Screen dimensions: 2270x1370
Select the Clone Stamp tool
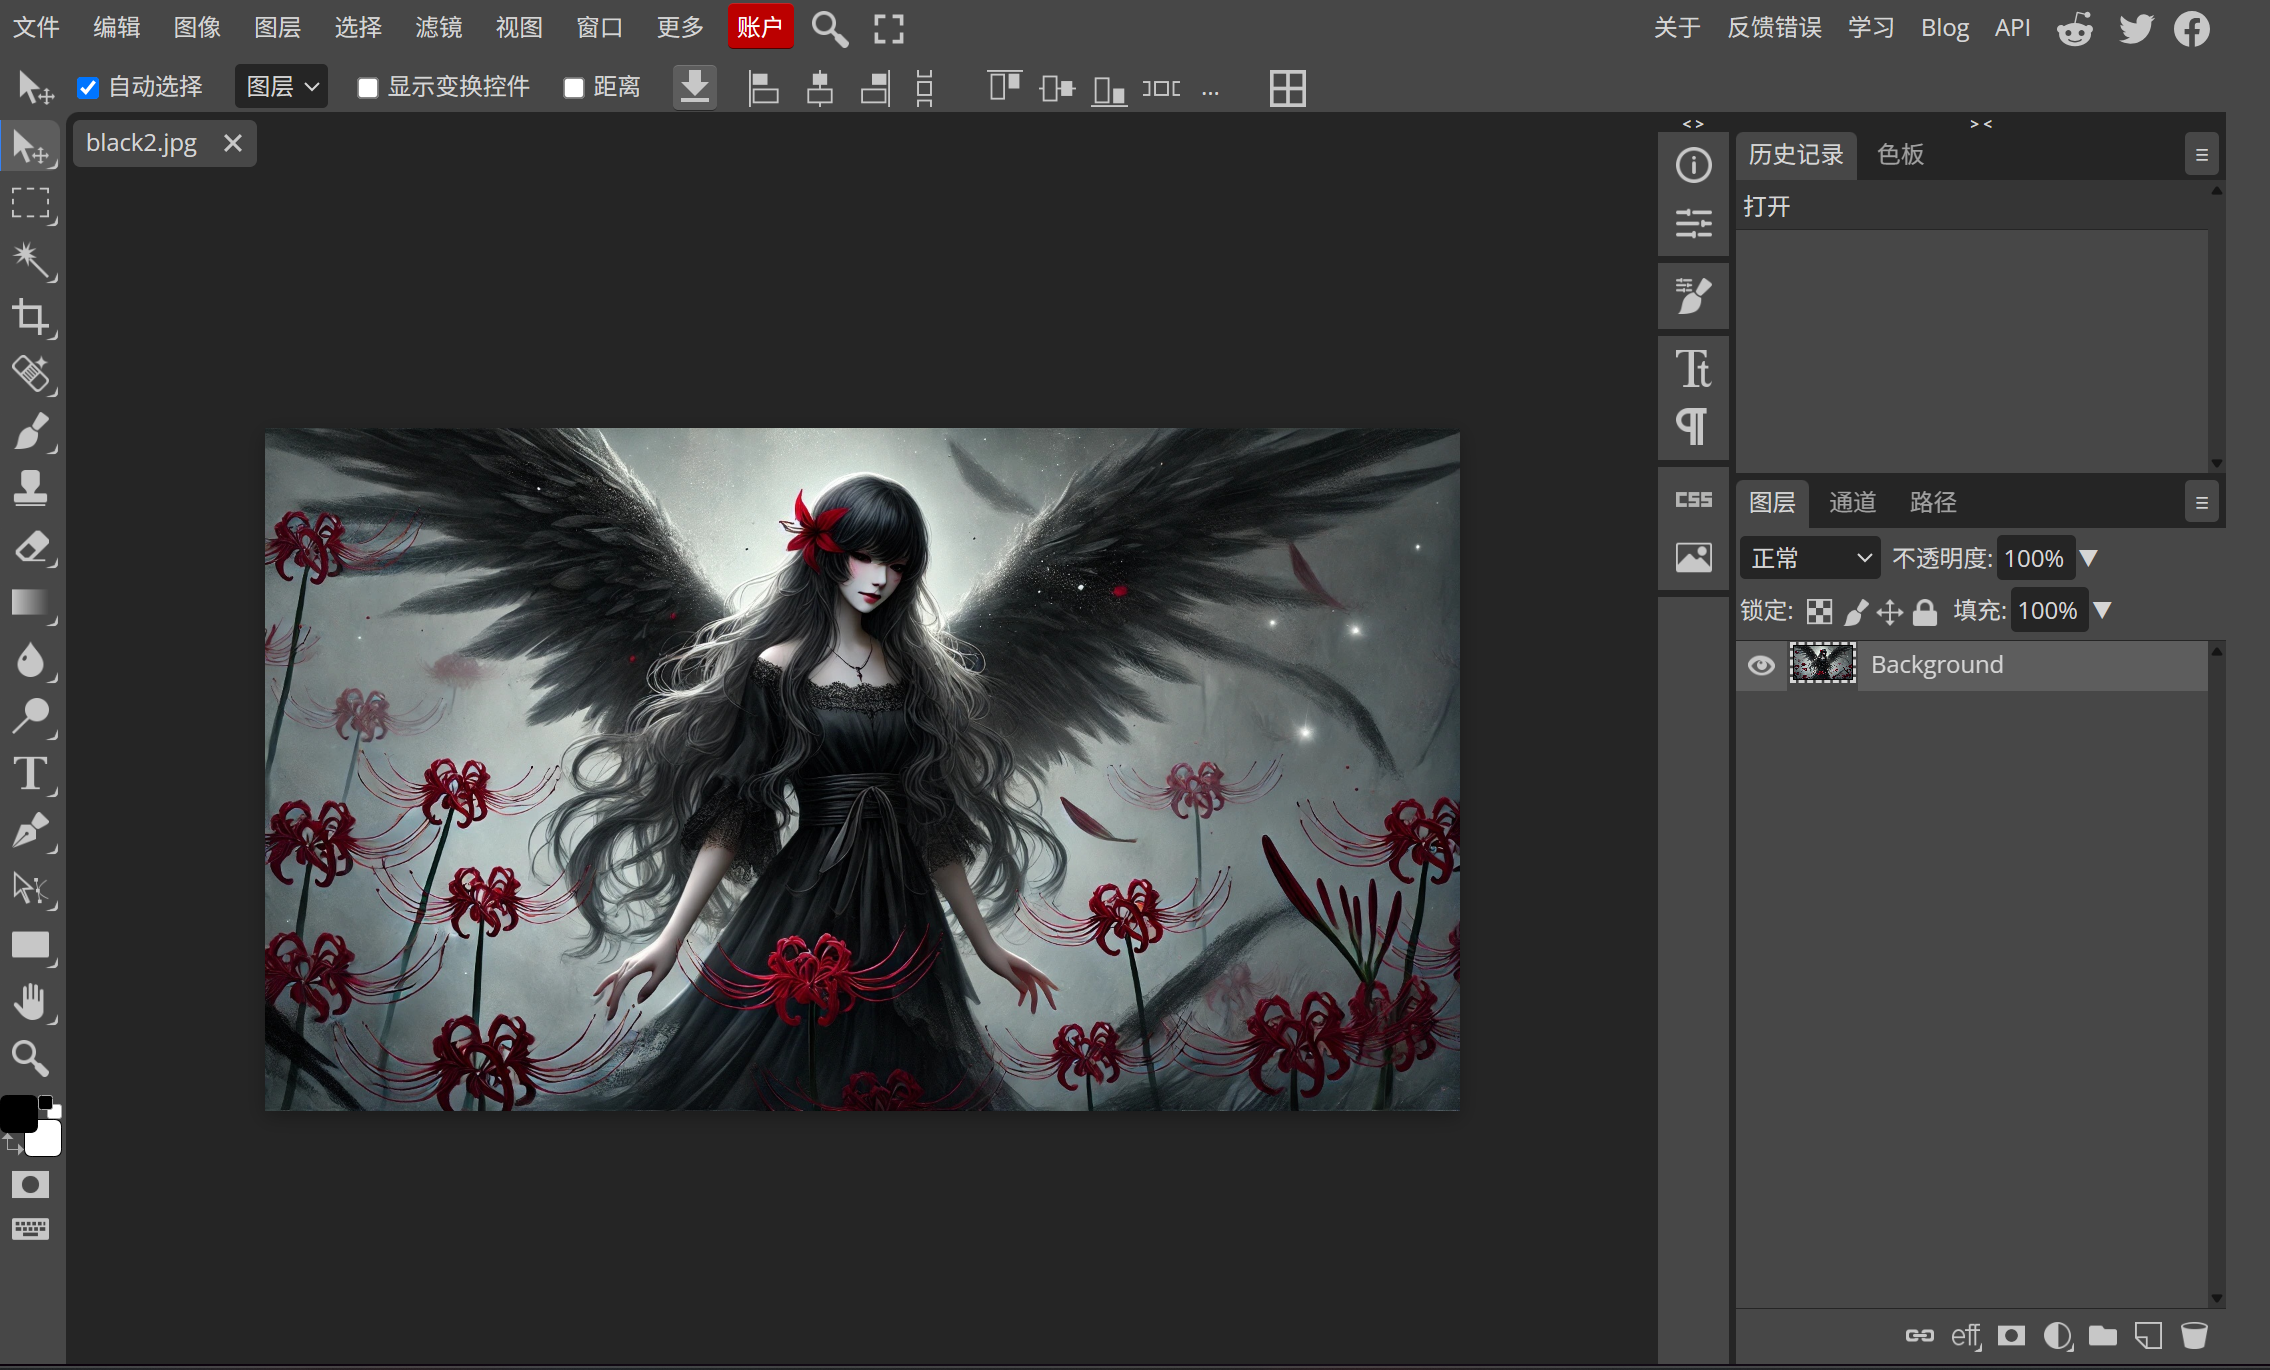[x=30, y=489]
